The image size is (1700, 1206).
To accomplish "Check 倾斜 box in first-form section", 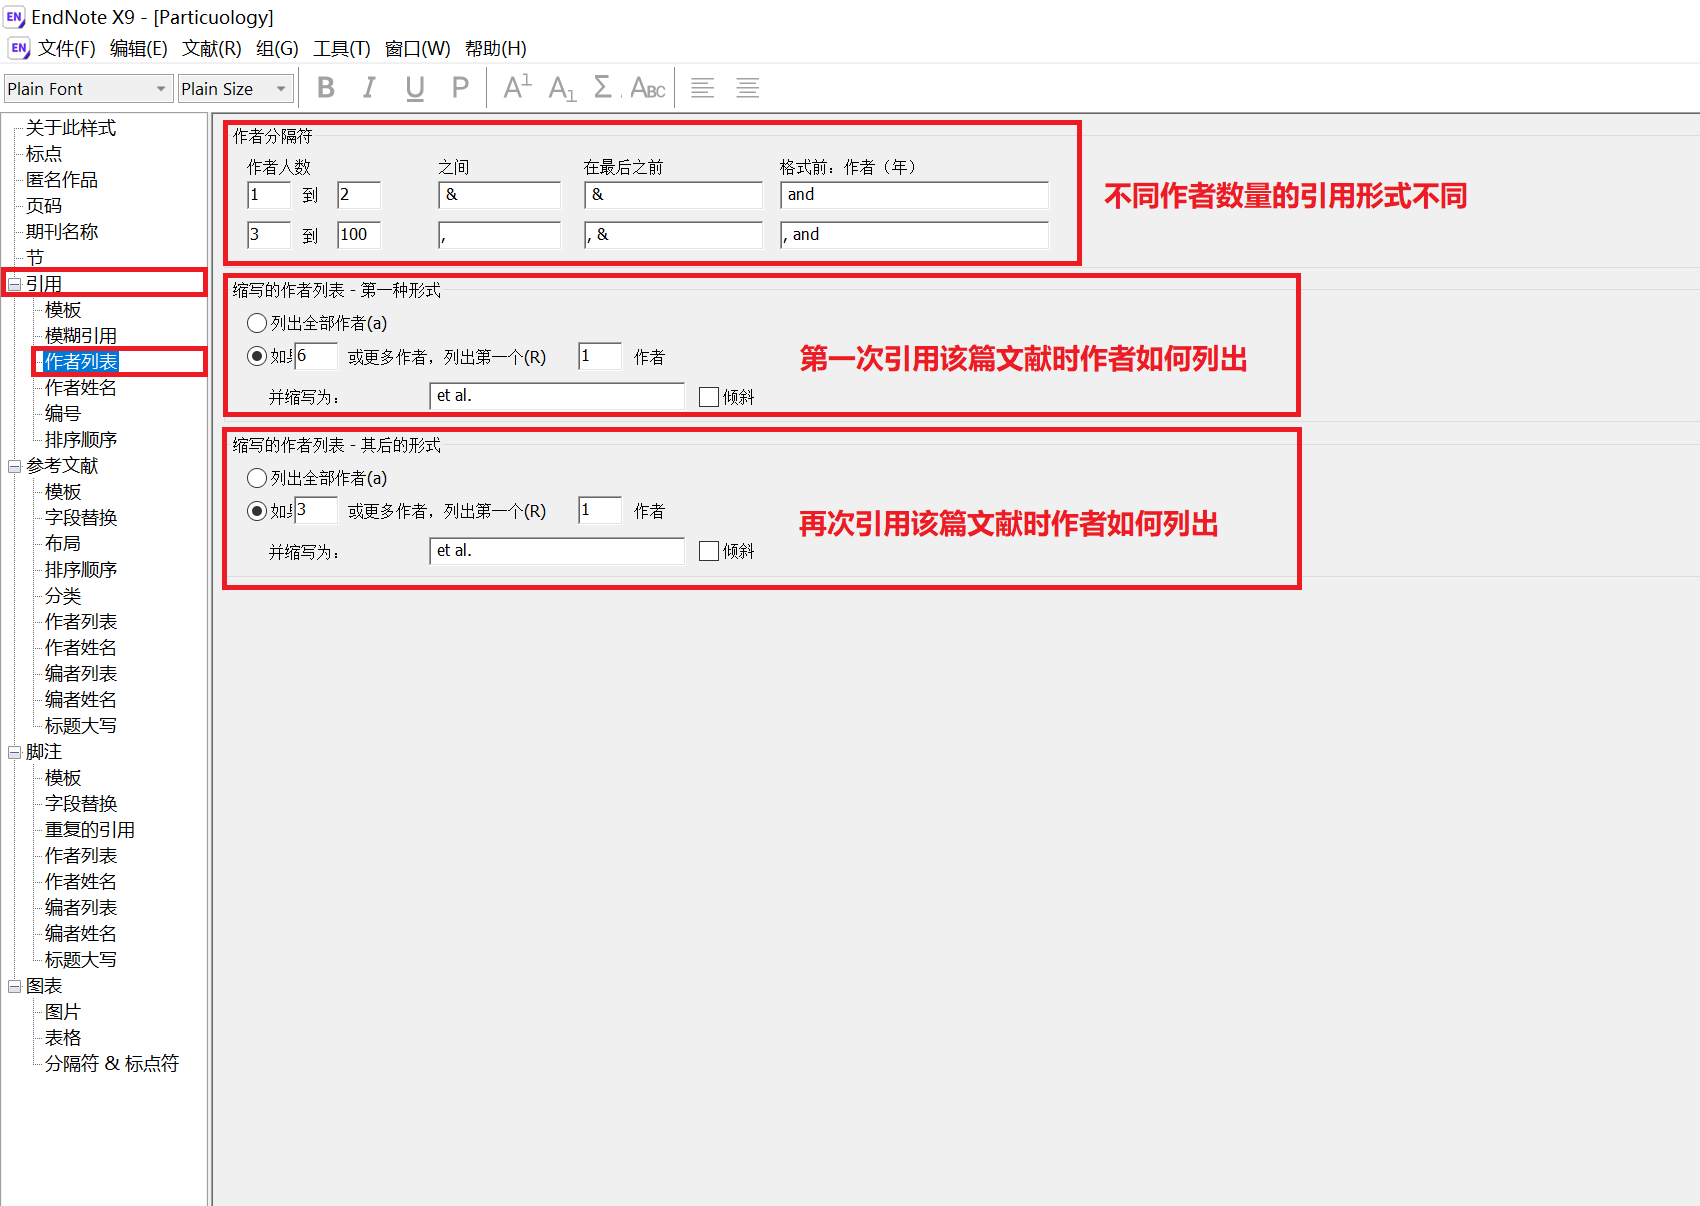I will tap(709, 397).
